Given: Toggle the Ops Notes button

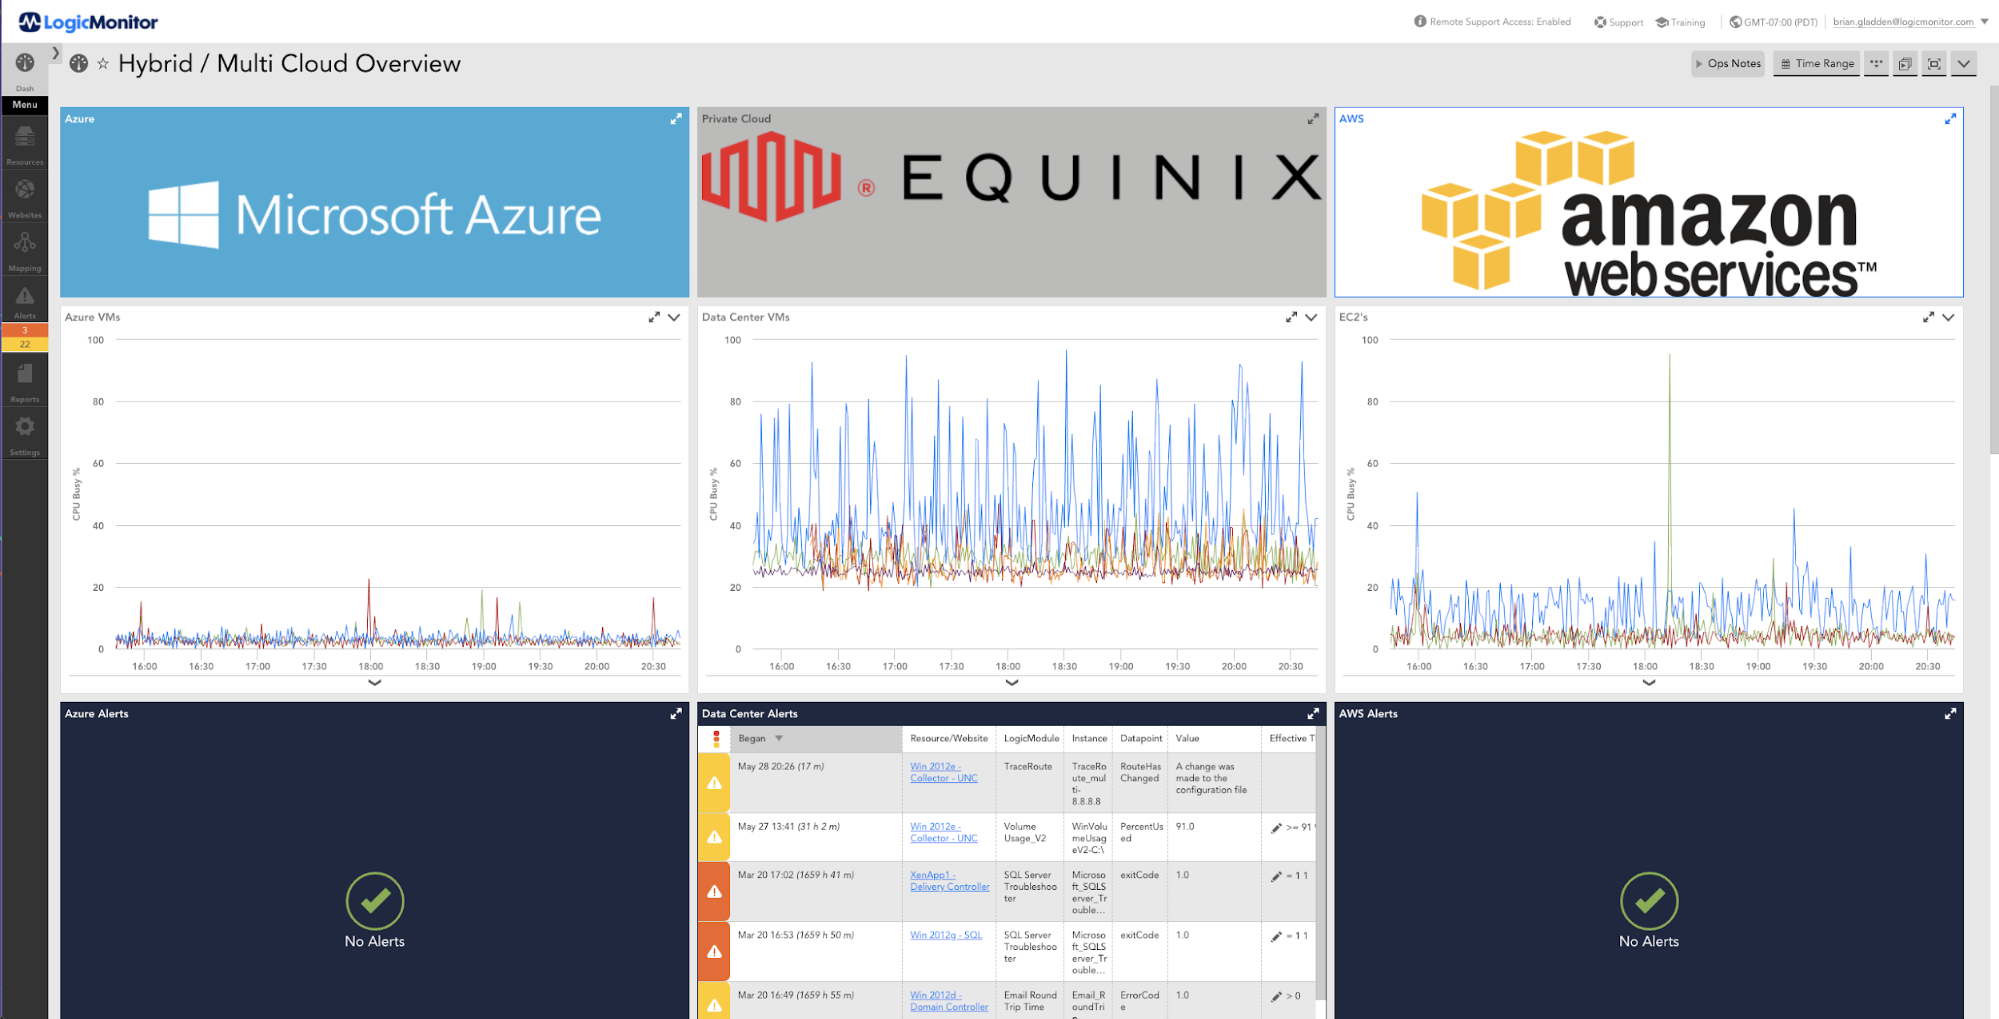Looking at the screenshot, I should 1728,64.
